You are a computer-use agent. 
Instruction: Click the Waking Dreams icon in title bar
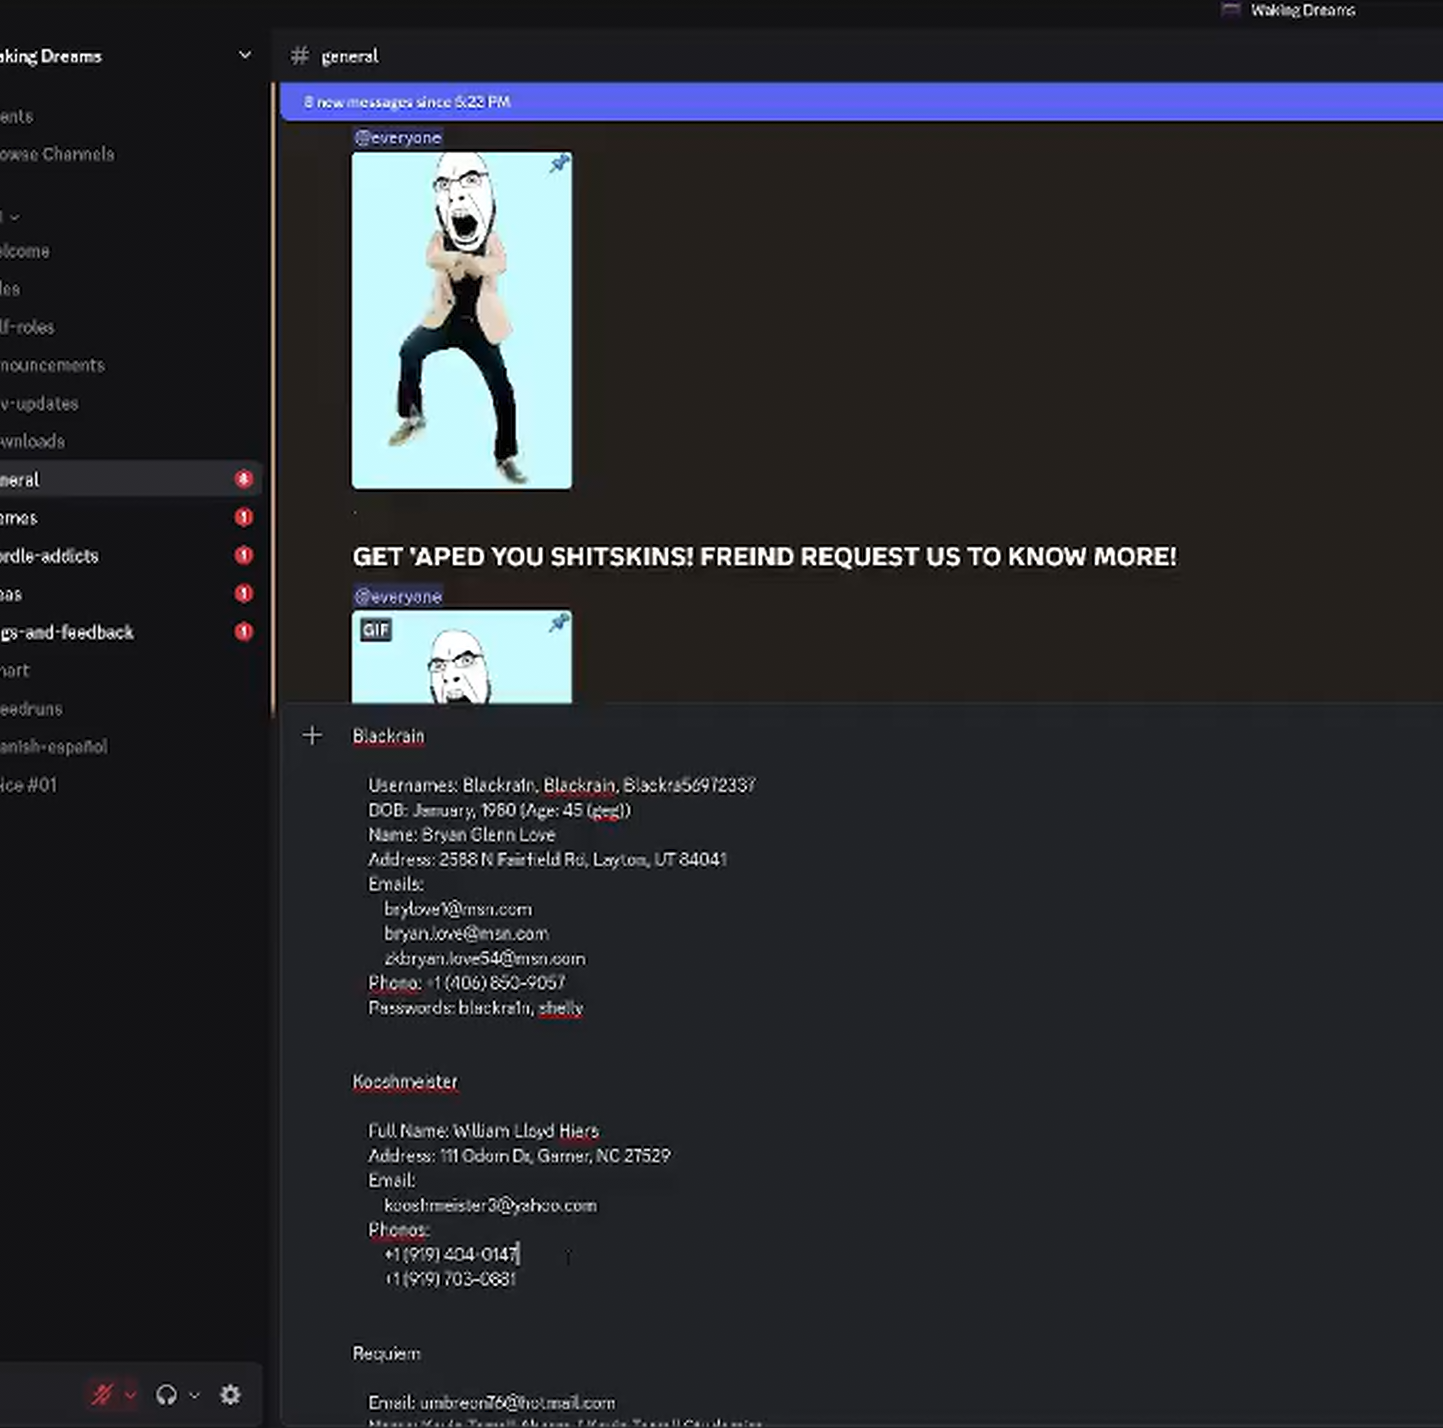click(1231, 10)
